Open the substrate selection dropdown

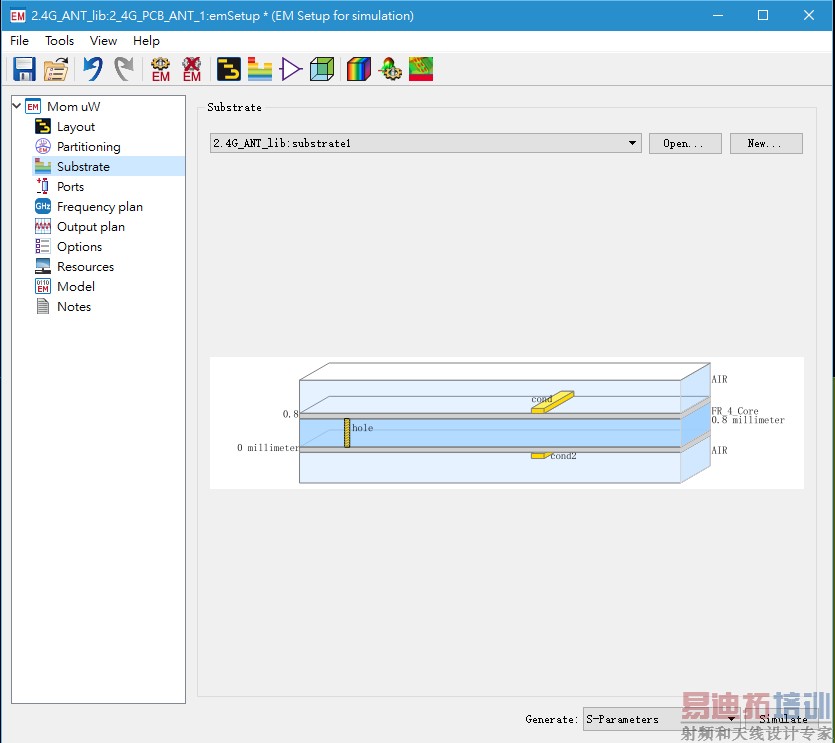click(x=425, y=143)
